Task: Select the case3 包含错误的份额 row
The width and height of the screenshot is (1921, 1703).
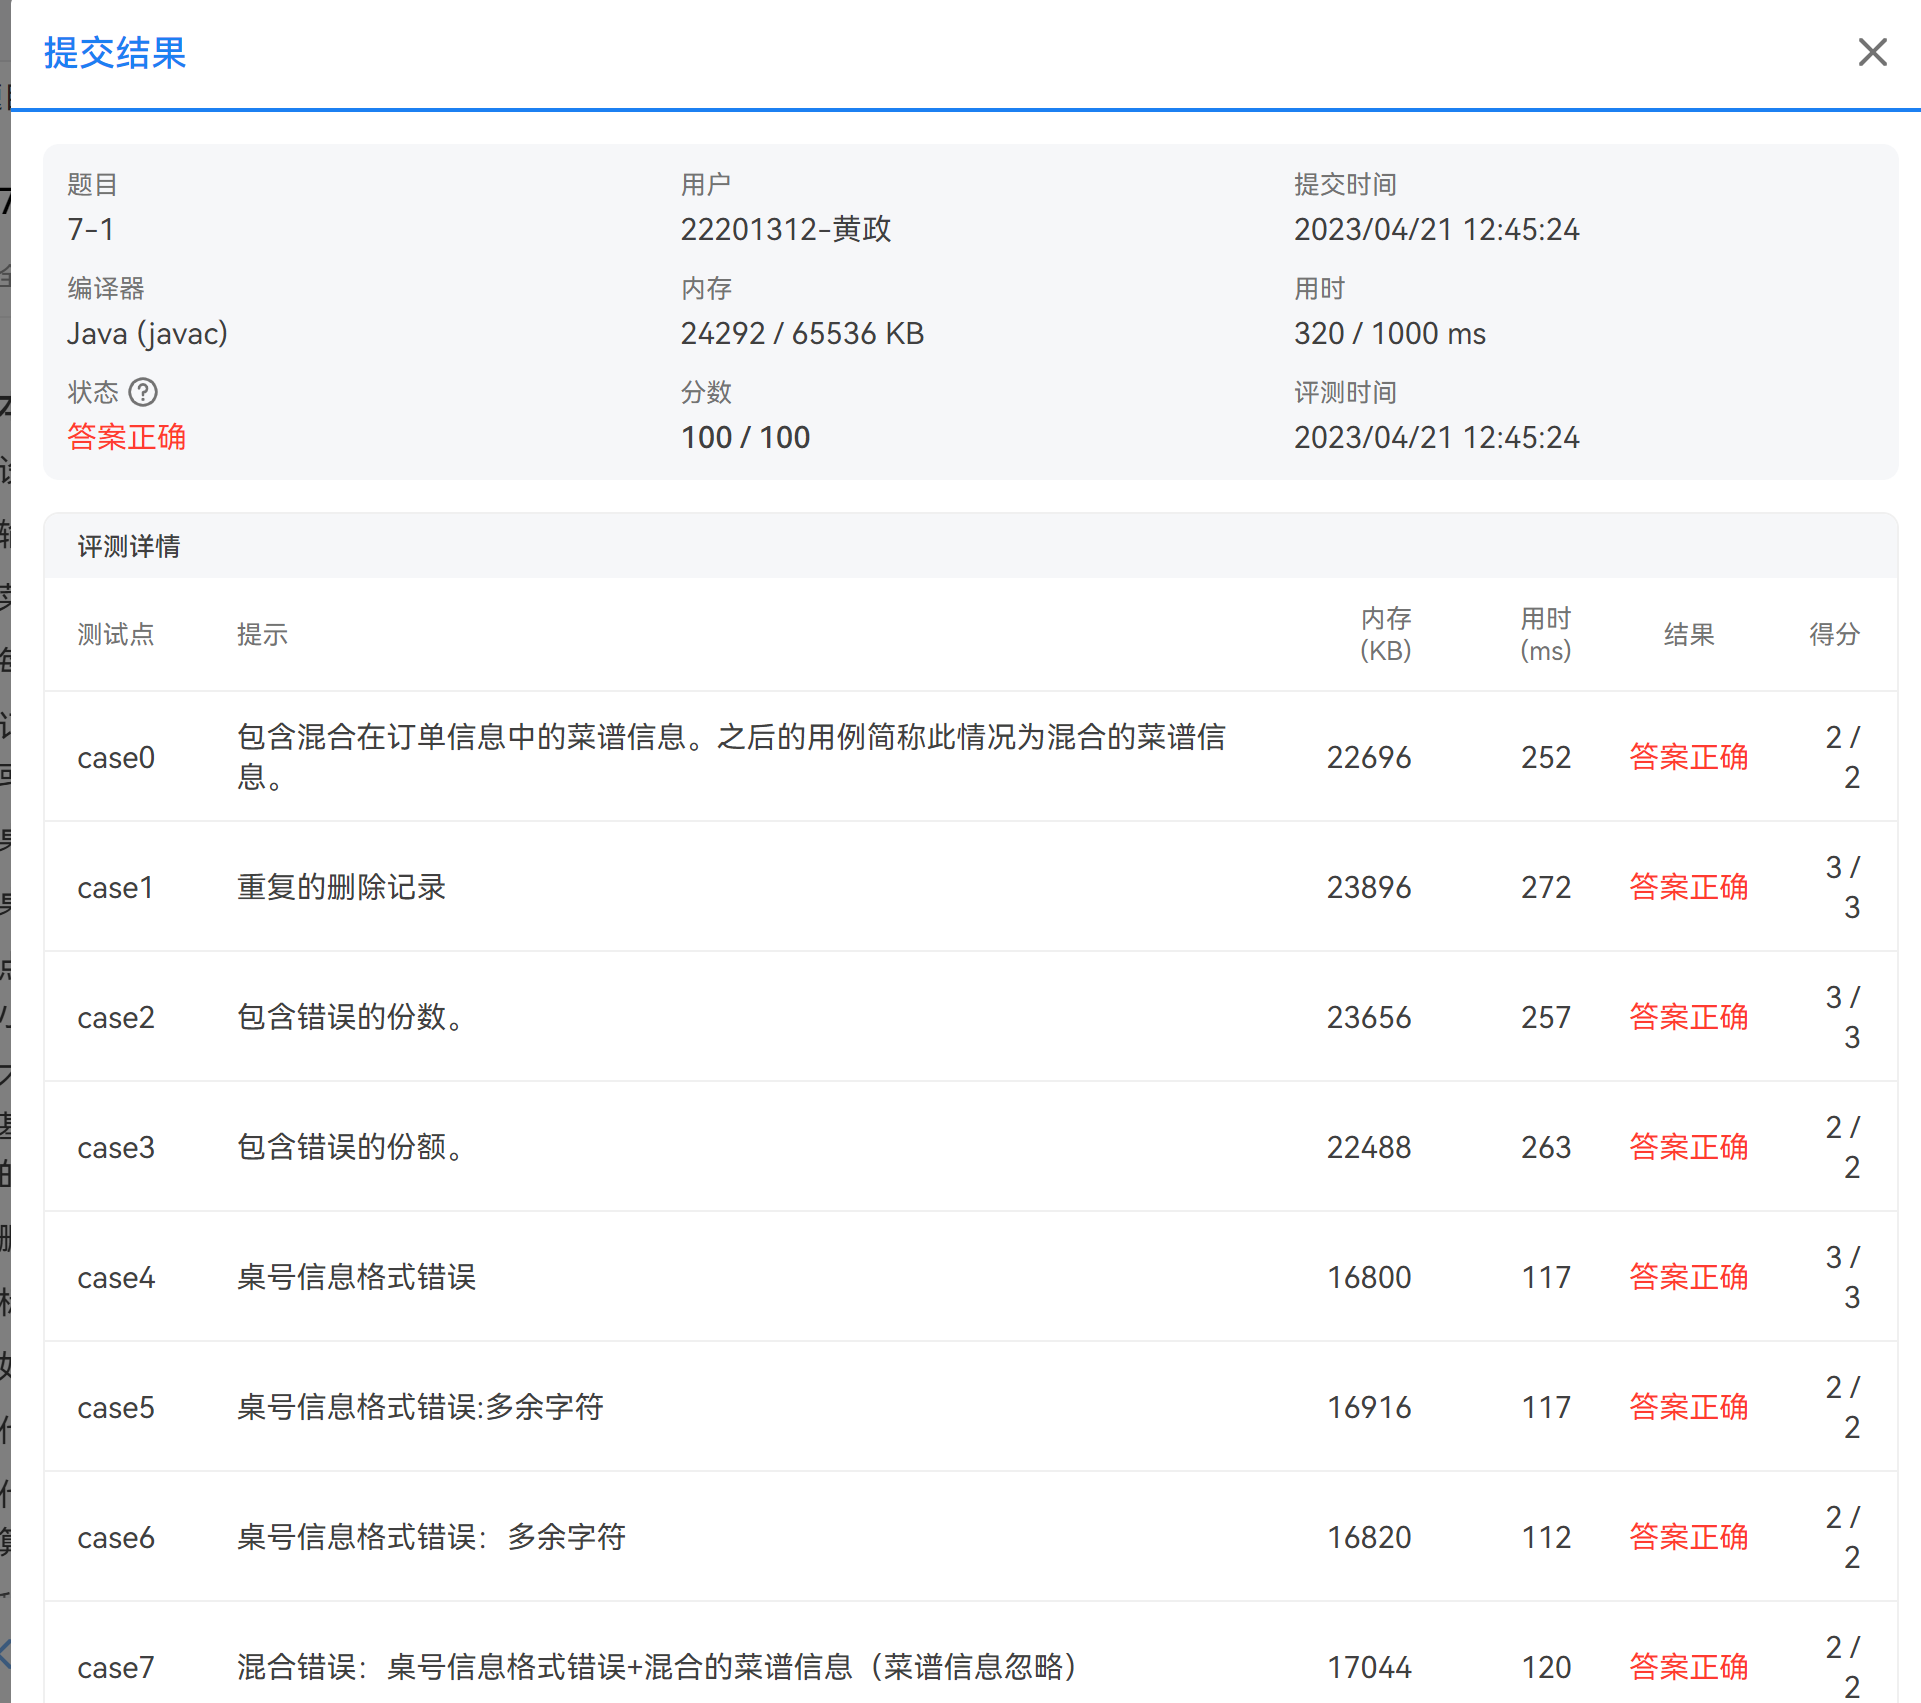Action: pos(349,1147)
